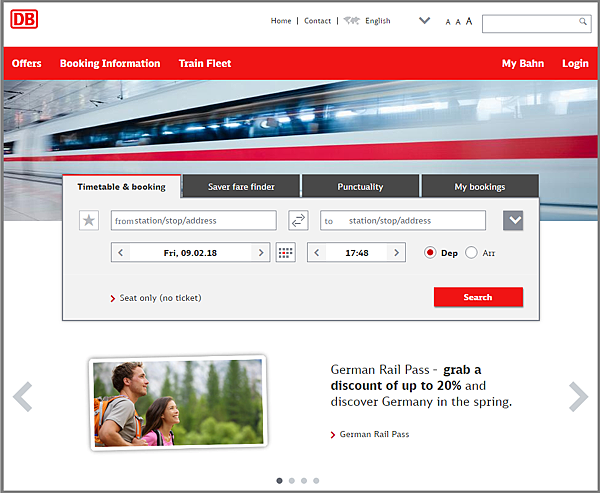Click the Contact link
600x493 pixels.
[x=317, y=21]
